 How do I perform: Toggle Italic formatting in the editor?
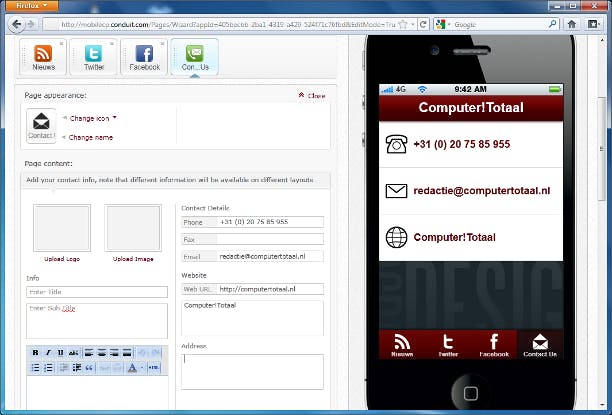point(48,353)
